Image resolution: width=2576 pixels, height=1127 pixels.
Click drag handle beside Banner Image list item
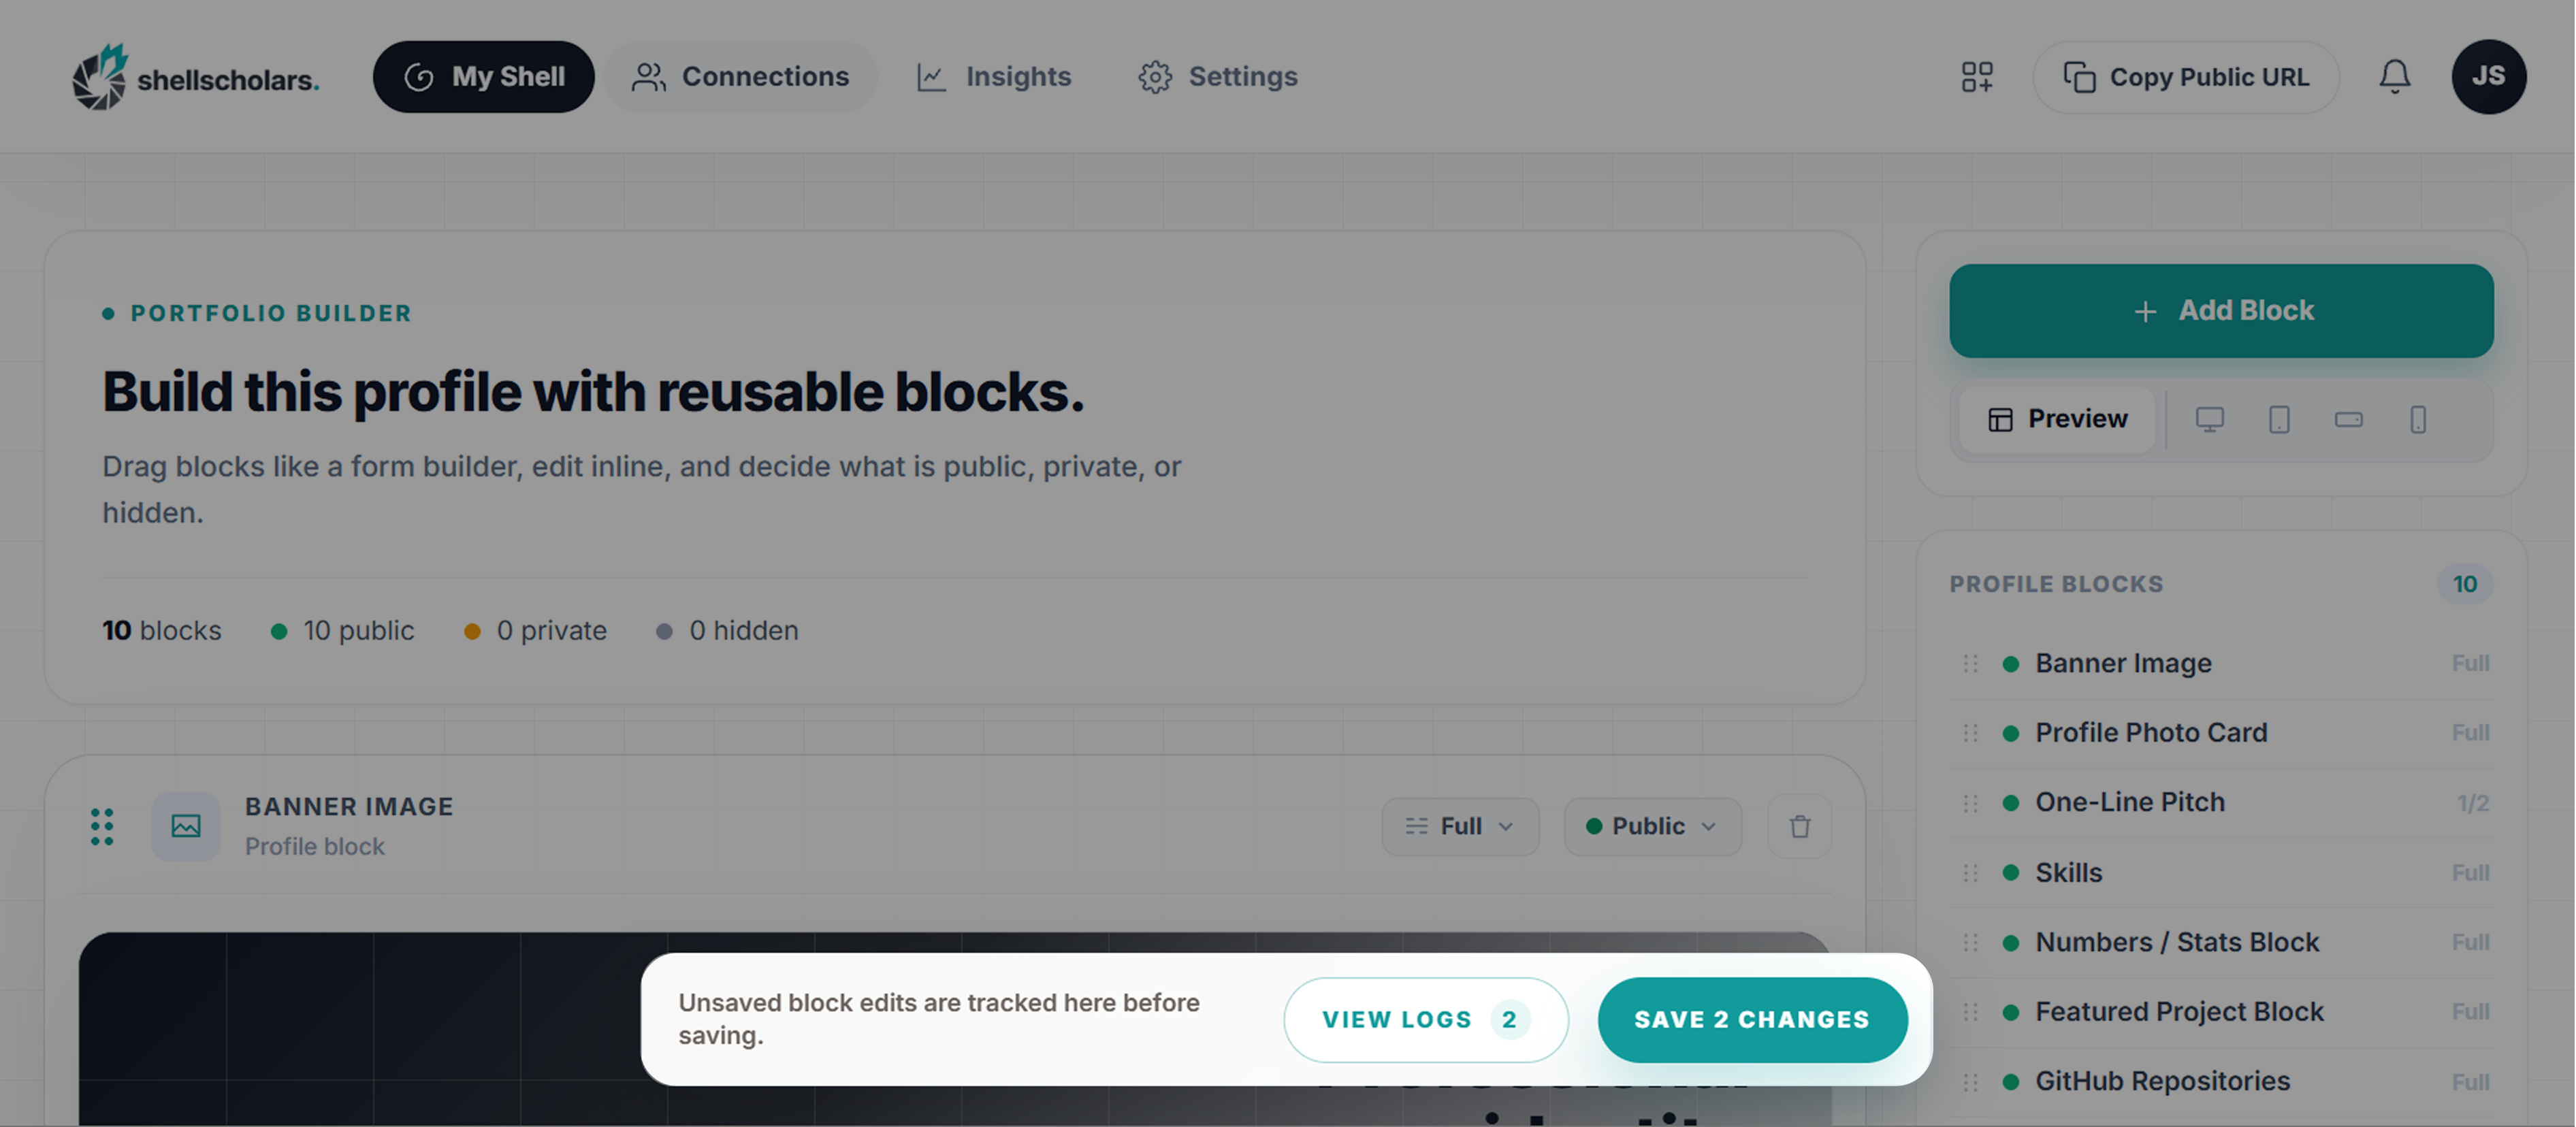coord(1970,664)
